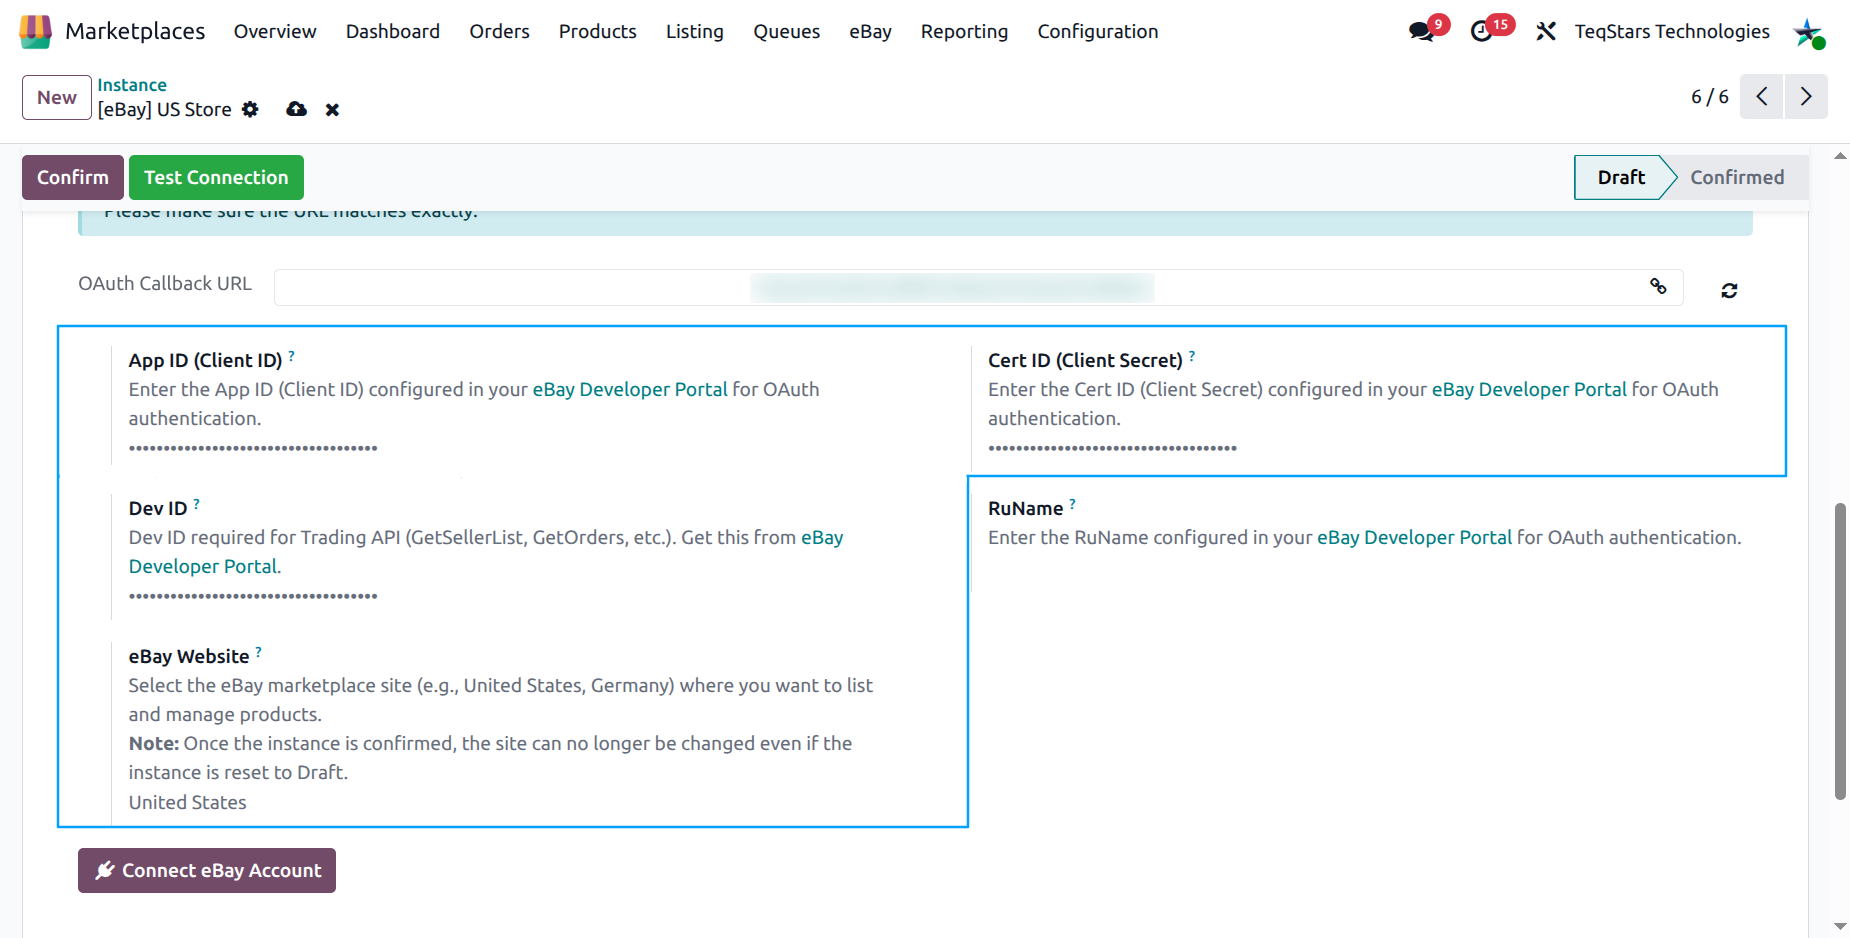Open the Configuration menu
The image size is (1850, 938).
[x=1097, y=32]
